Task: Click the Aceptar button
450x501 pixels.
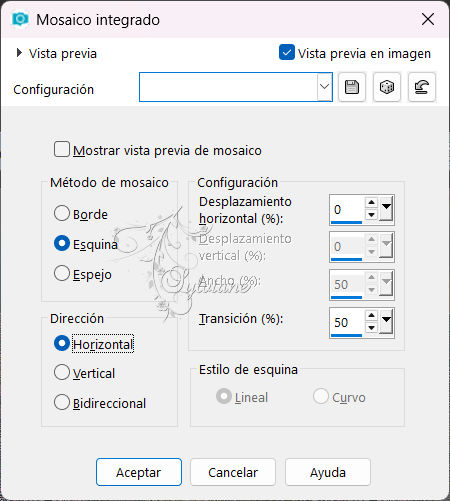Action: pyautogui.click(x=139, y=472)
